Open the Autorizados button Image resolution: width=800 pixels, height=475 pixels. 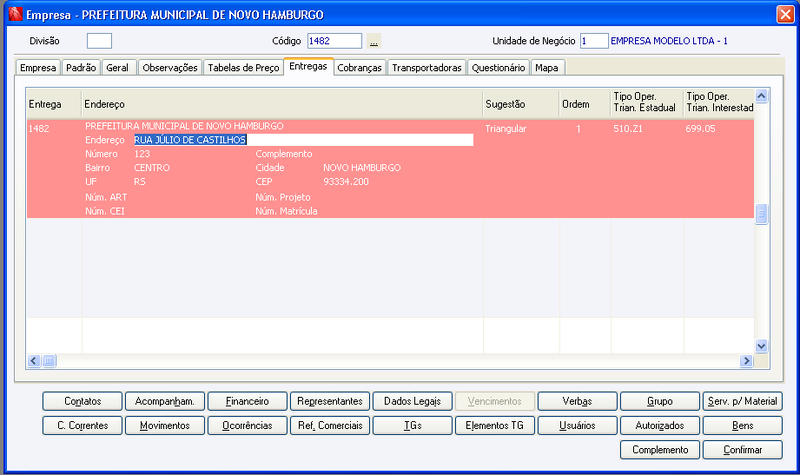pos(660,426)
